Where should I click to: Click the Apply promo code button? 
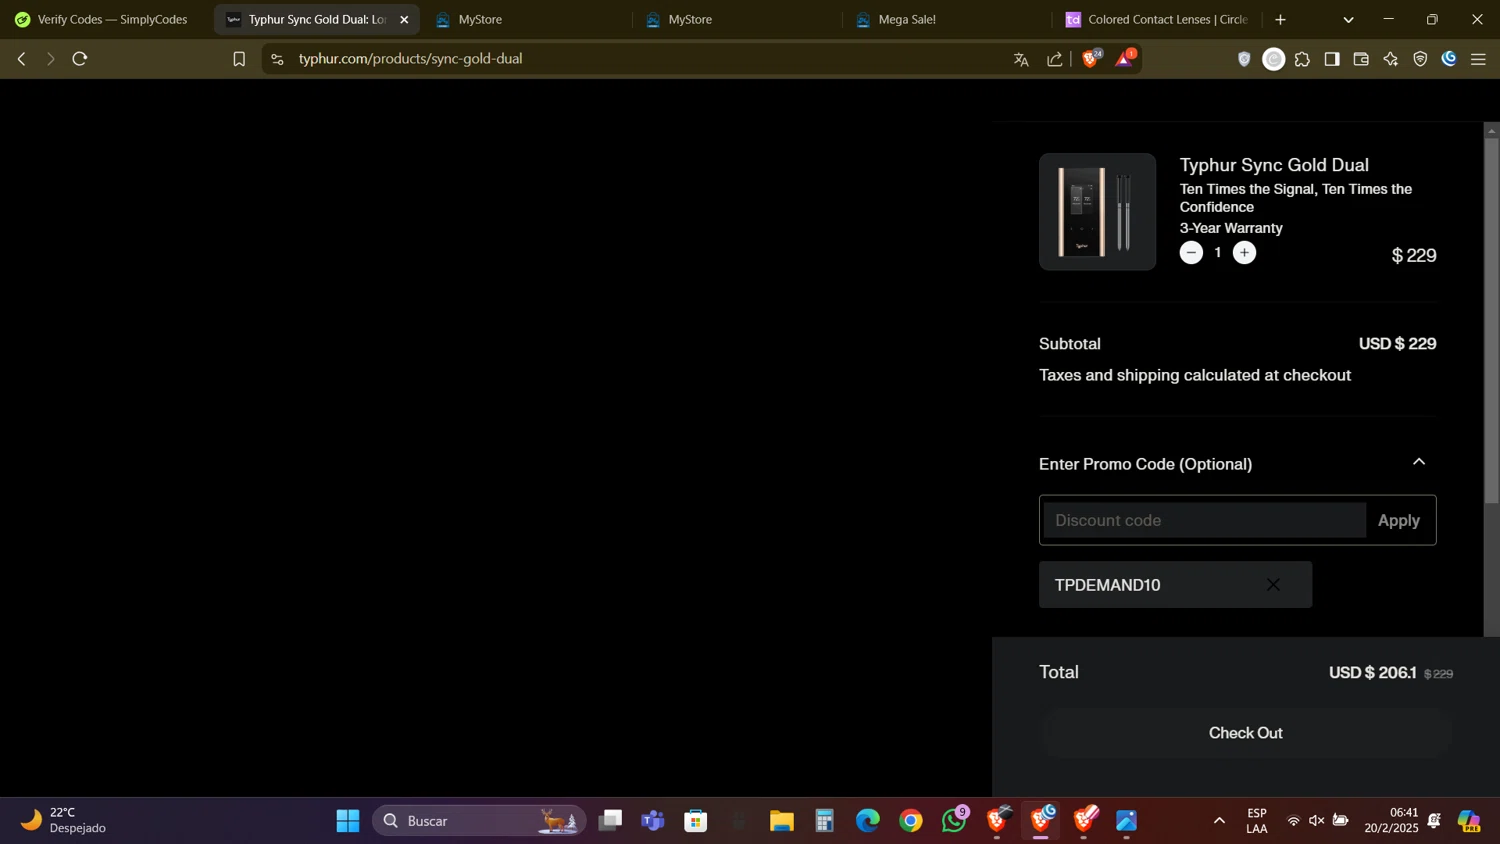1399,520
